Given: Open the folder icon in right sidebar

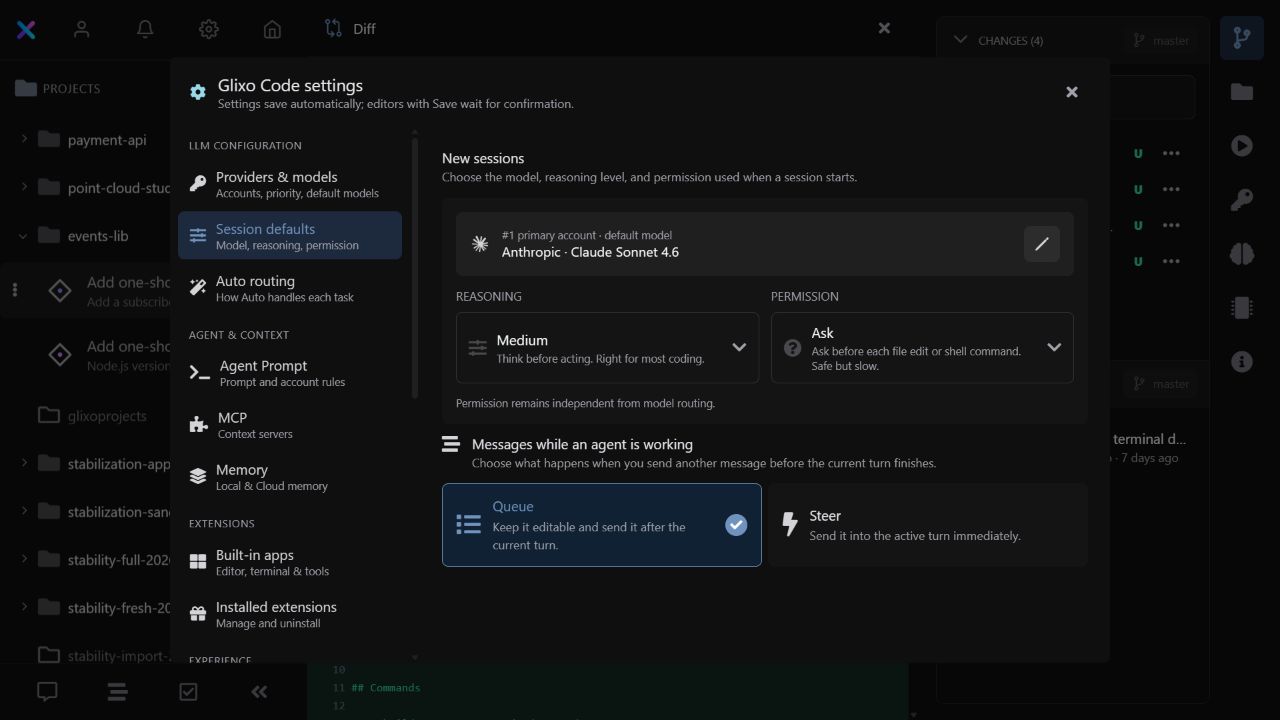Looking at the screenshot, I should coord(1242,92).
